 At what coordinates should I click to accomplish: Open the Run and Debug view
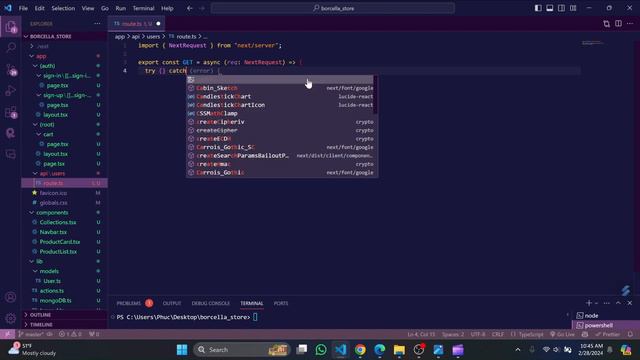[x=11, y=91]
